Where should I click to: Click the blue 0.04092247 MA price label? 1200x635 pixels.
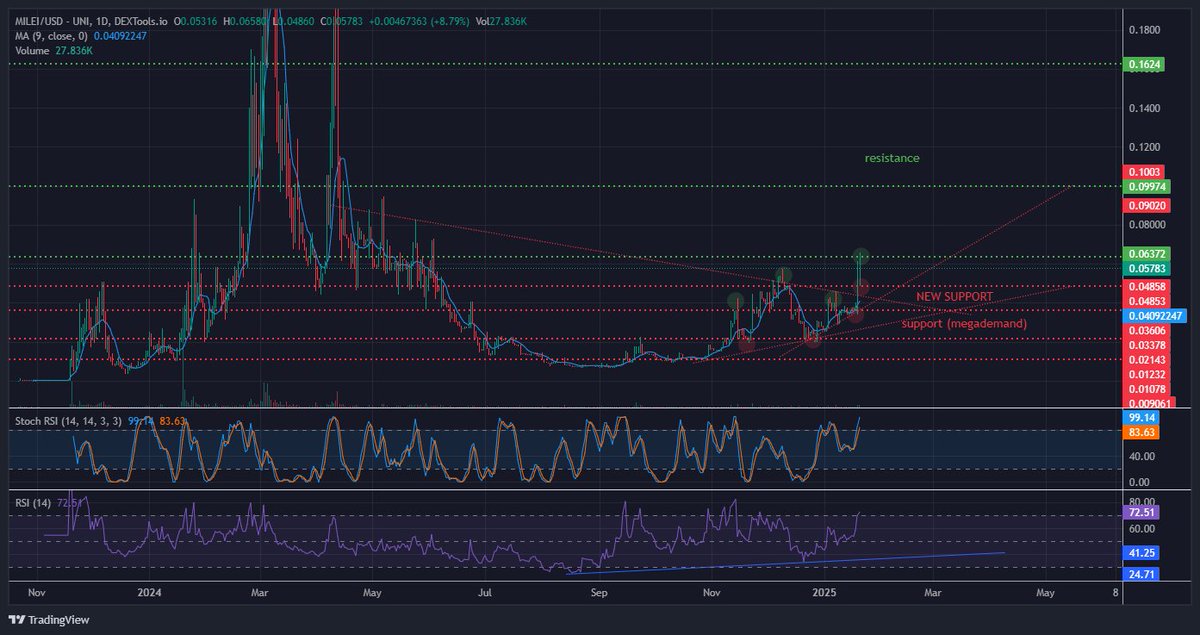(1156, 316)
